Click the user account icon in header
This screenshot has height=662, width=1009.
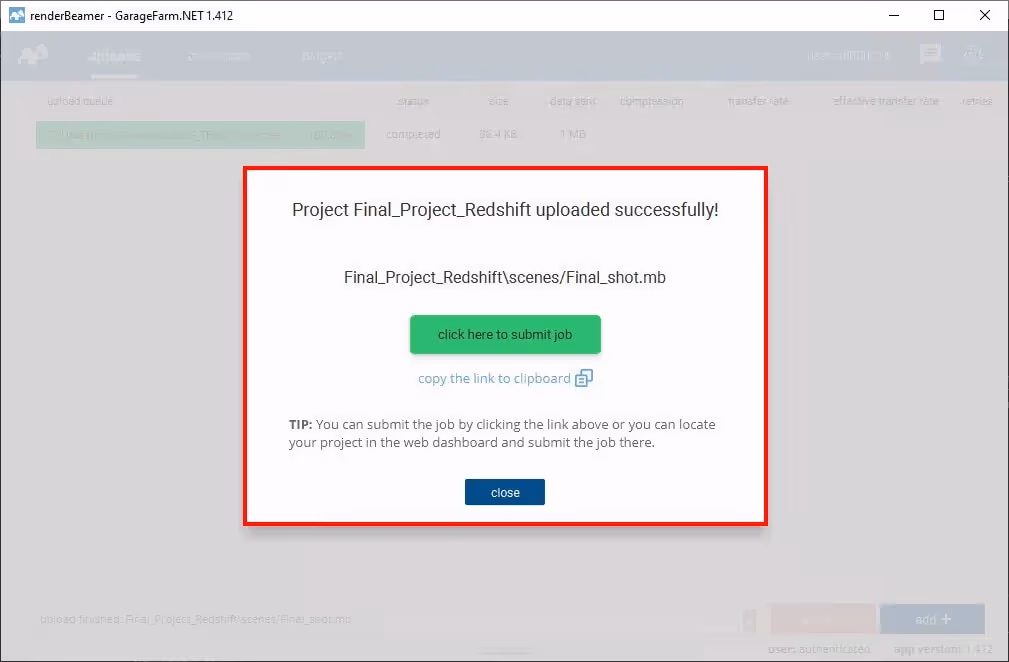[974, 54]
